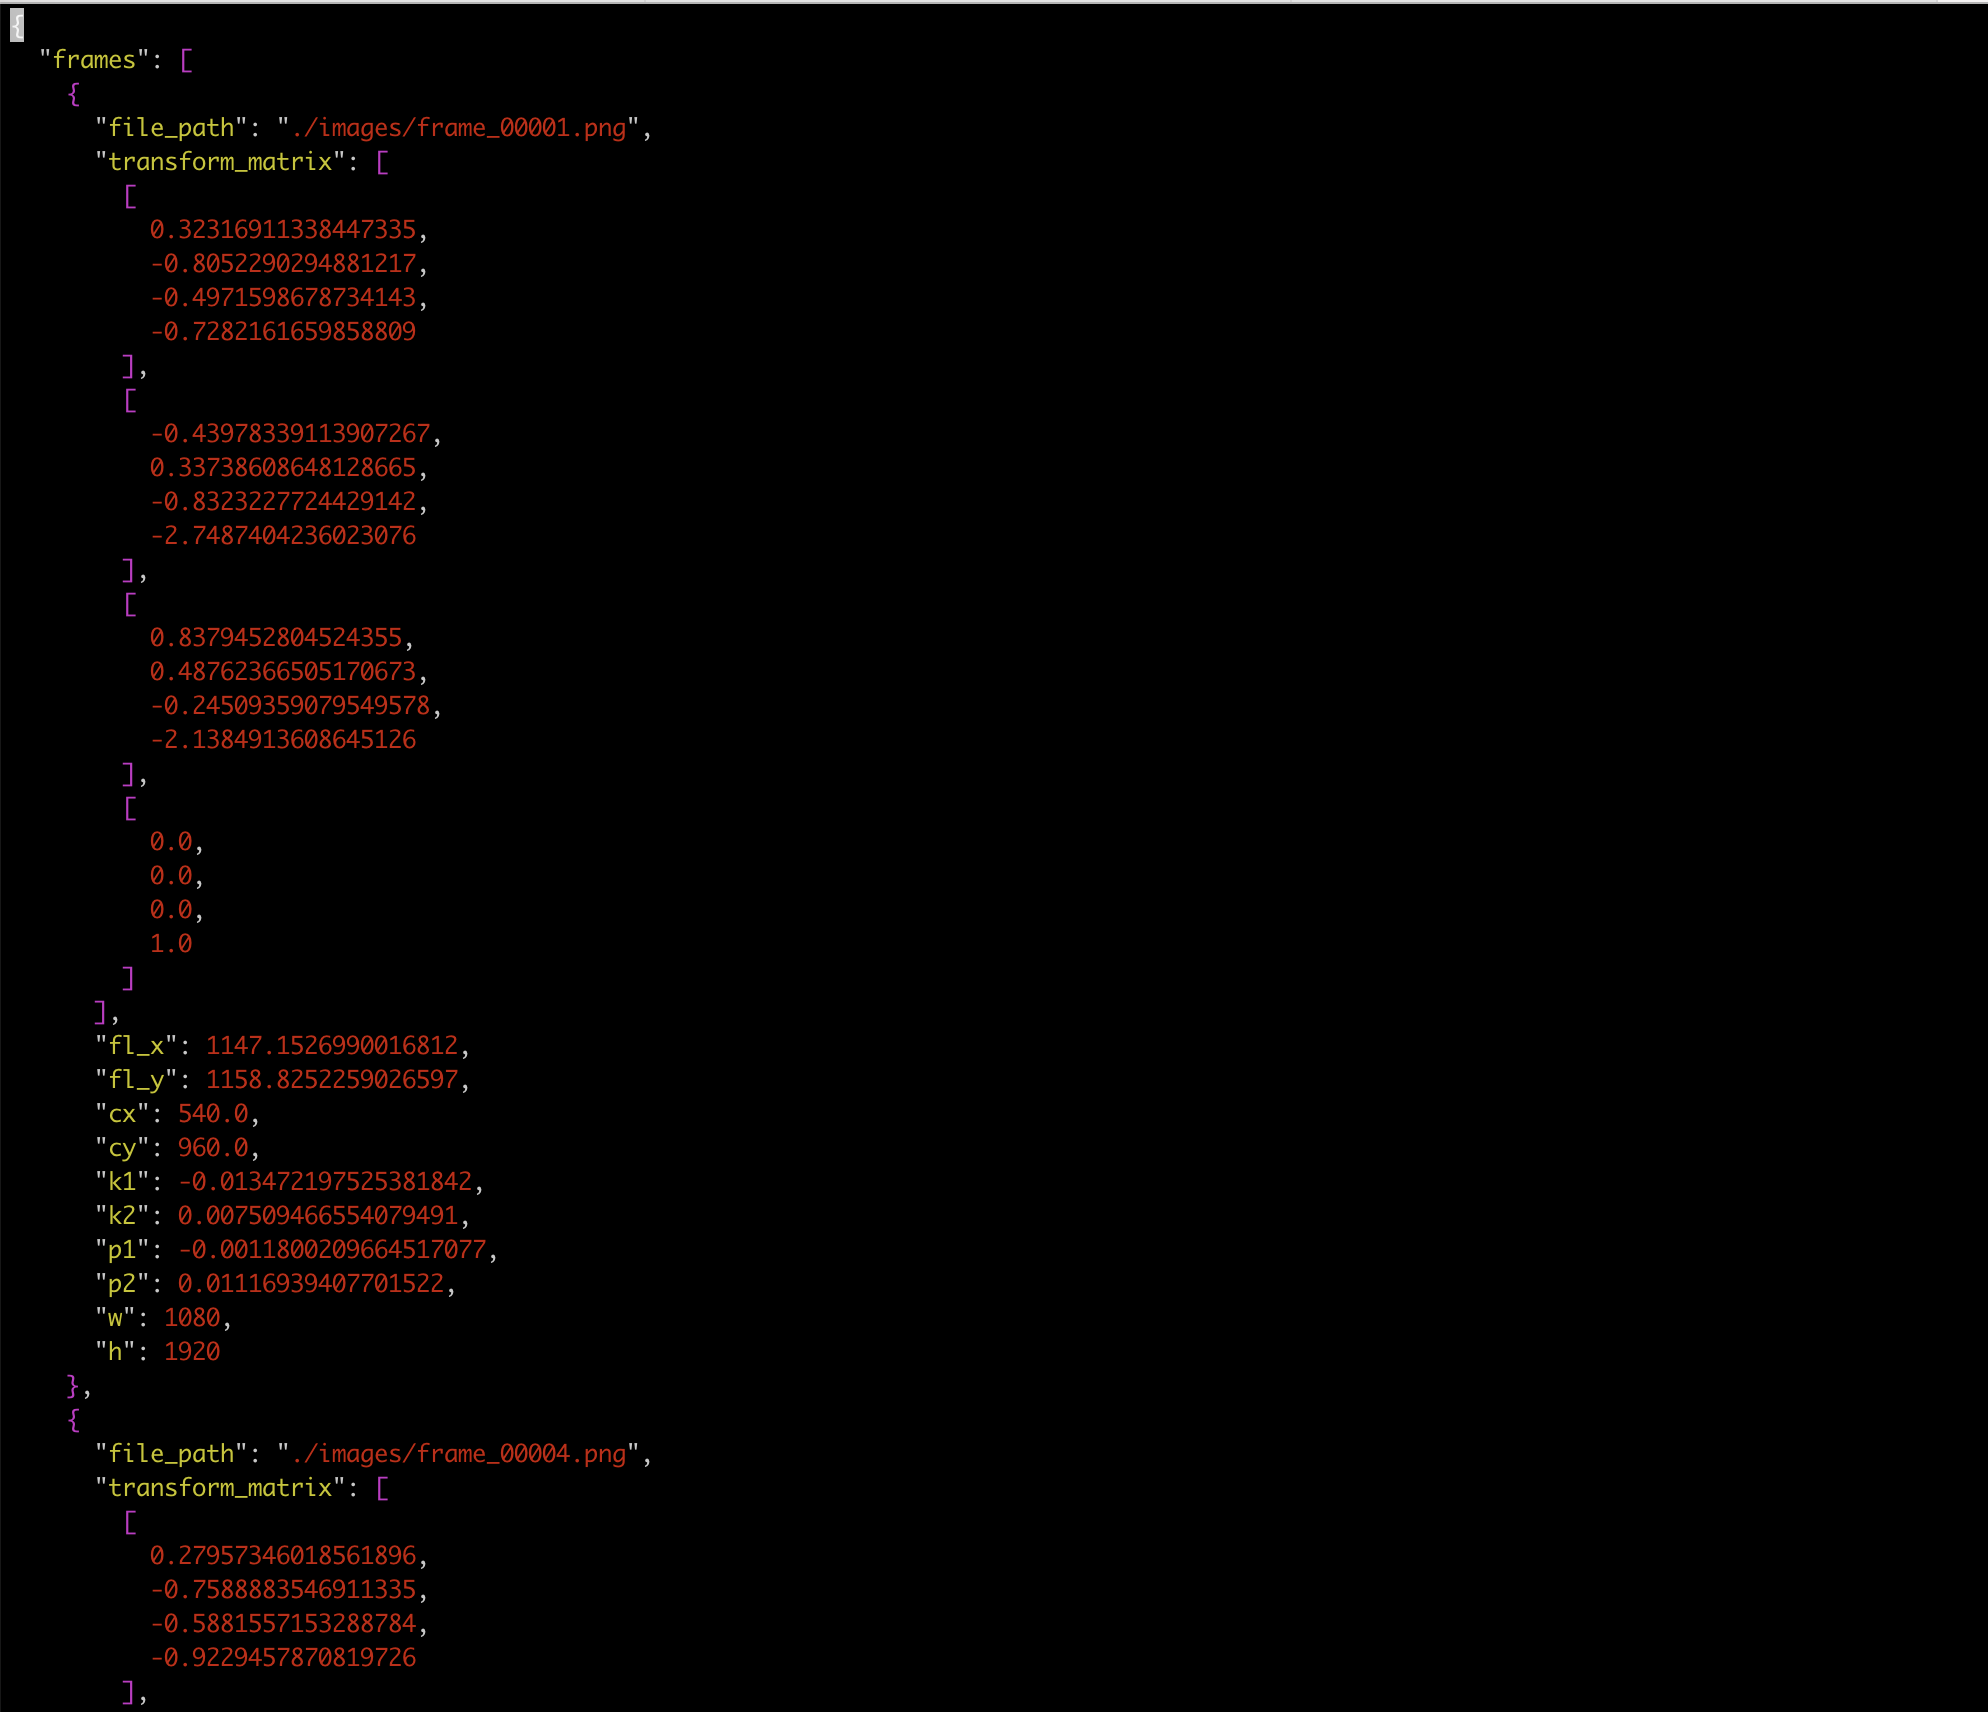Click the cursor block at the file start

click(17, 26)
